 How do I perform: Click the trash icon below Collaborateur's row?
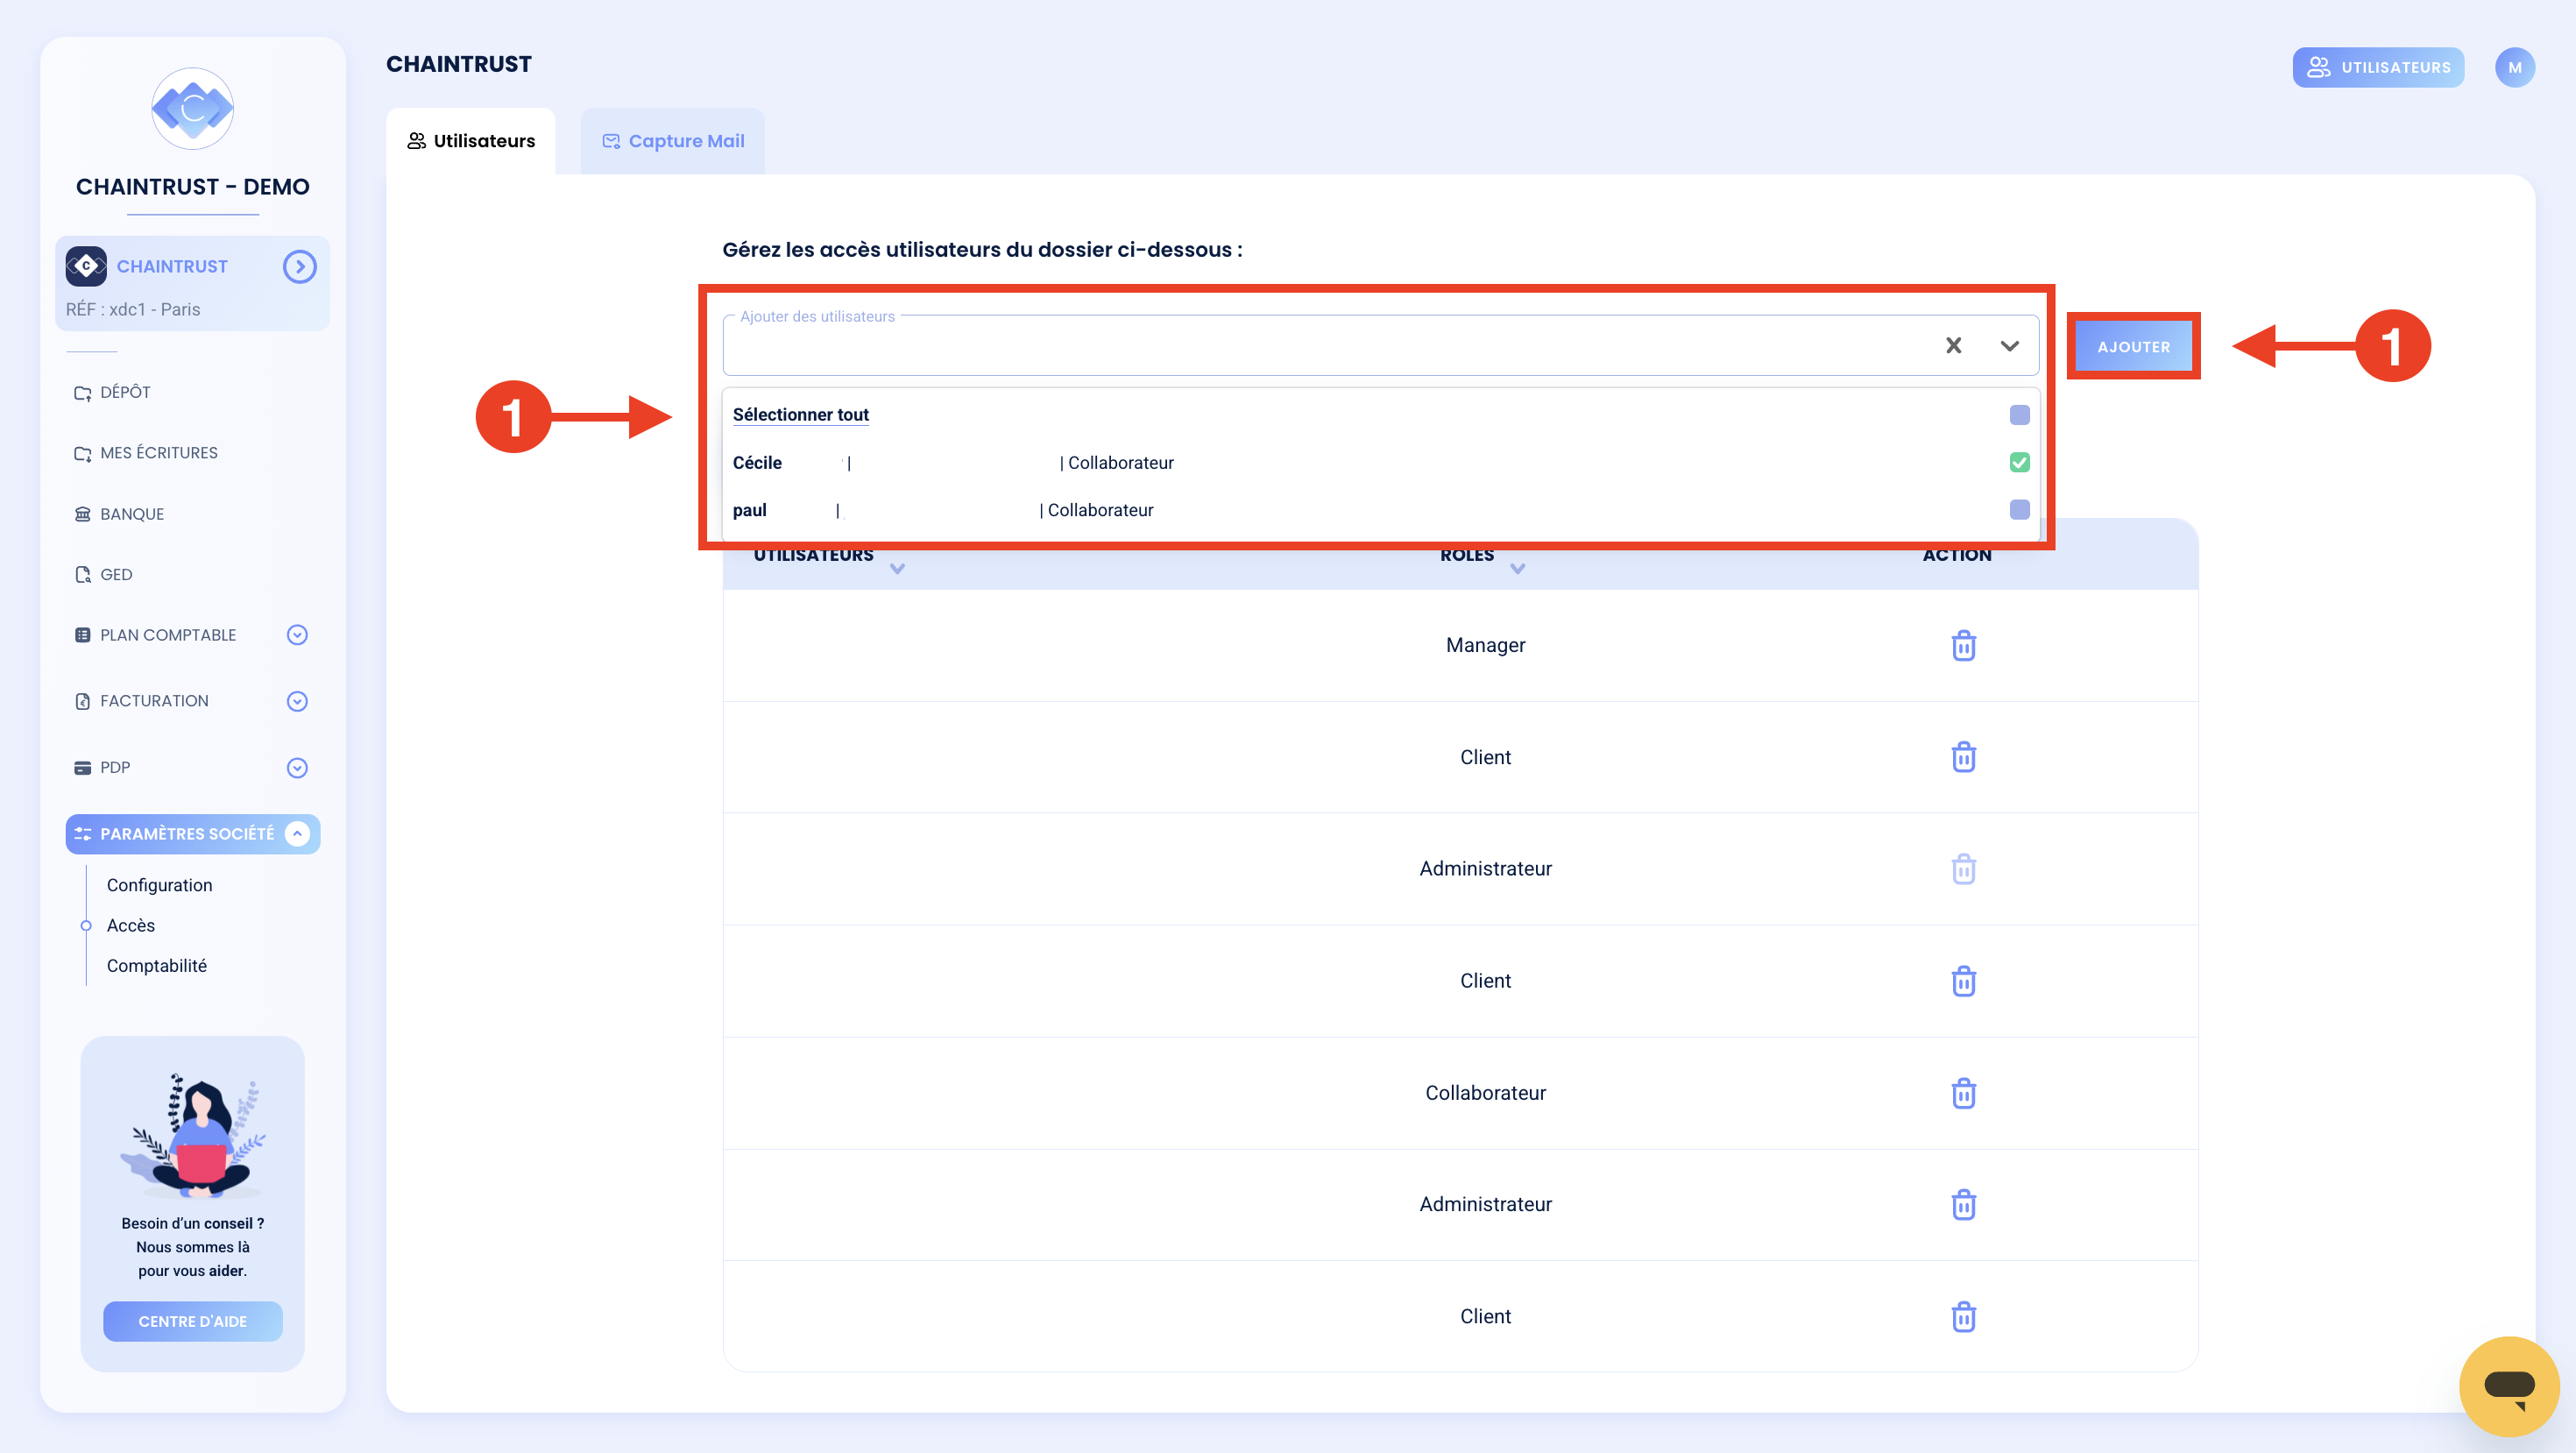pyautogui.click(x=1963, y=1204)
